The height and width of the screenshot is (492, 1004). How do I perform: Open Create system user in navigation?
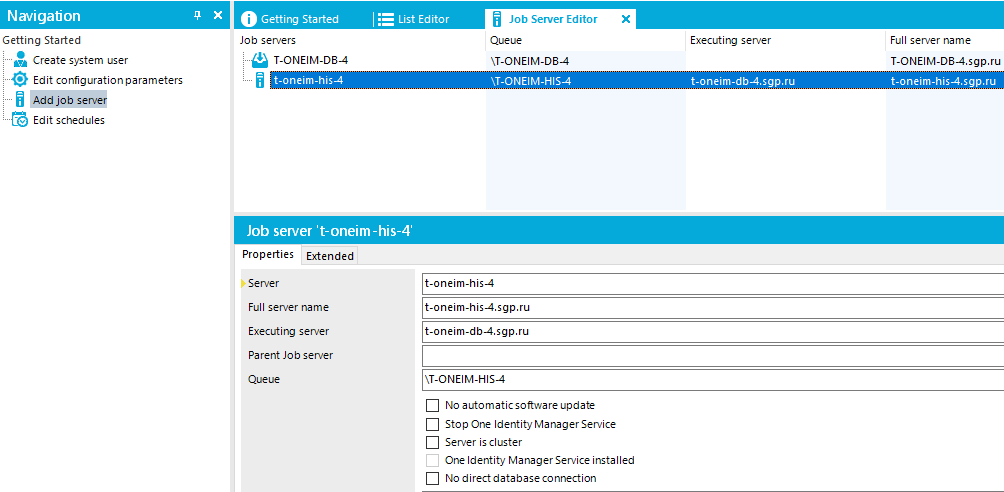click(x=81, y=60)
